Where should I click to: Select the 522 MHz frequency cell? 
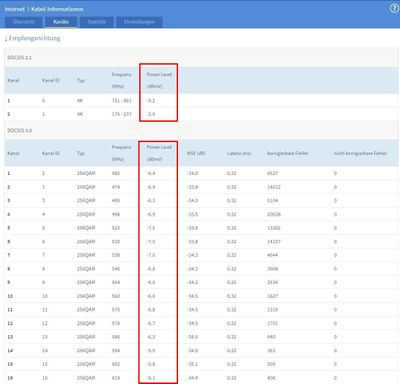[x=116, y=228]
